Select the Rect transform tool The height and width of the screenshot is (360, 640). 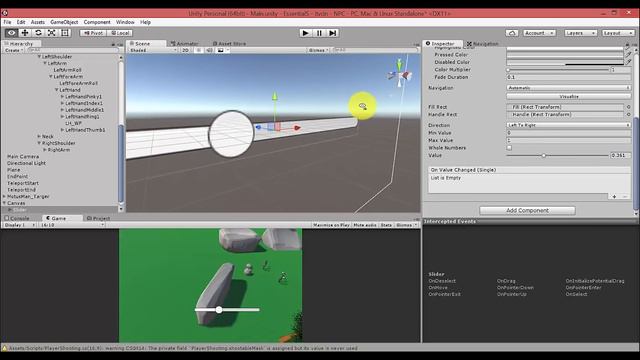click(65, 33)
